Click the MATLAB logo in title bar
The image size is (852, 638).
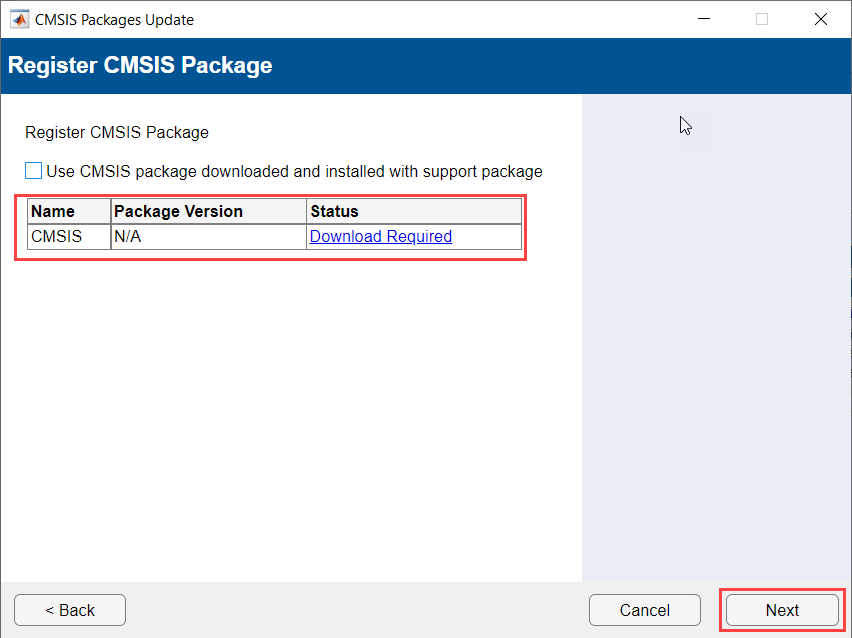coord(19,19)
